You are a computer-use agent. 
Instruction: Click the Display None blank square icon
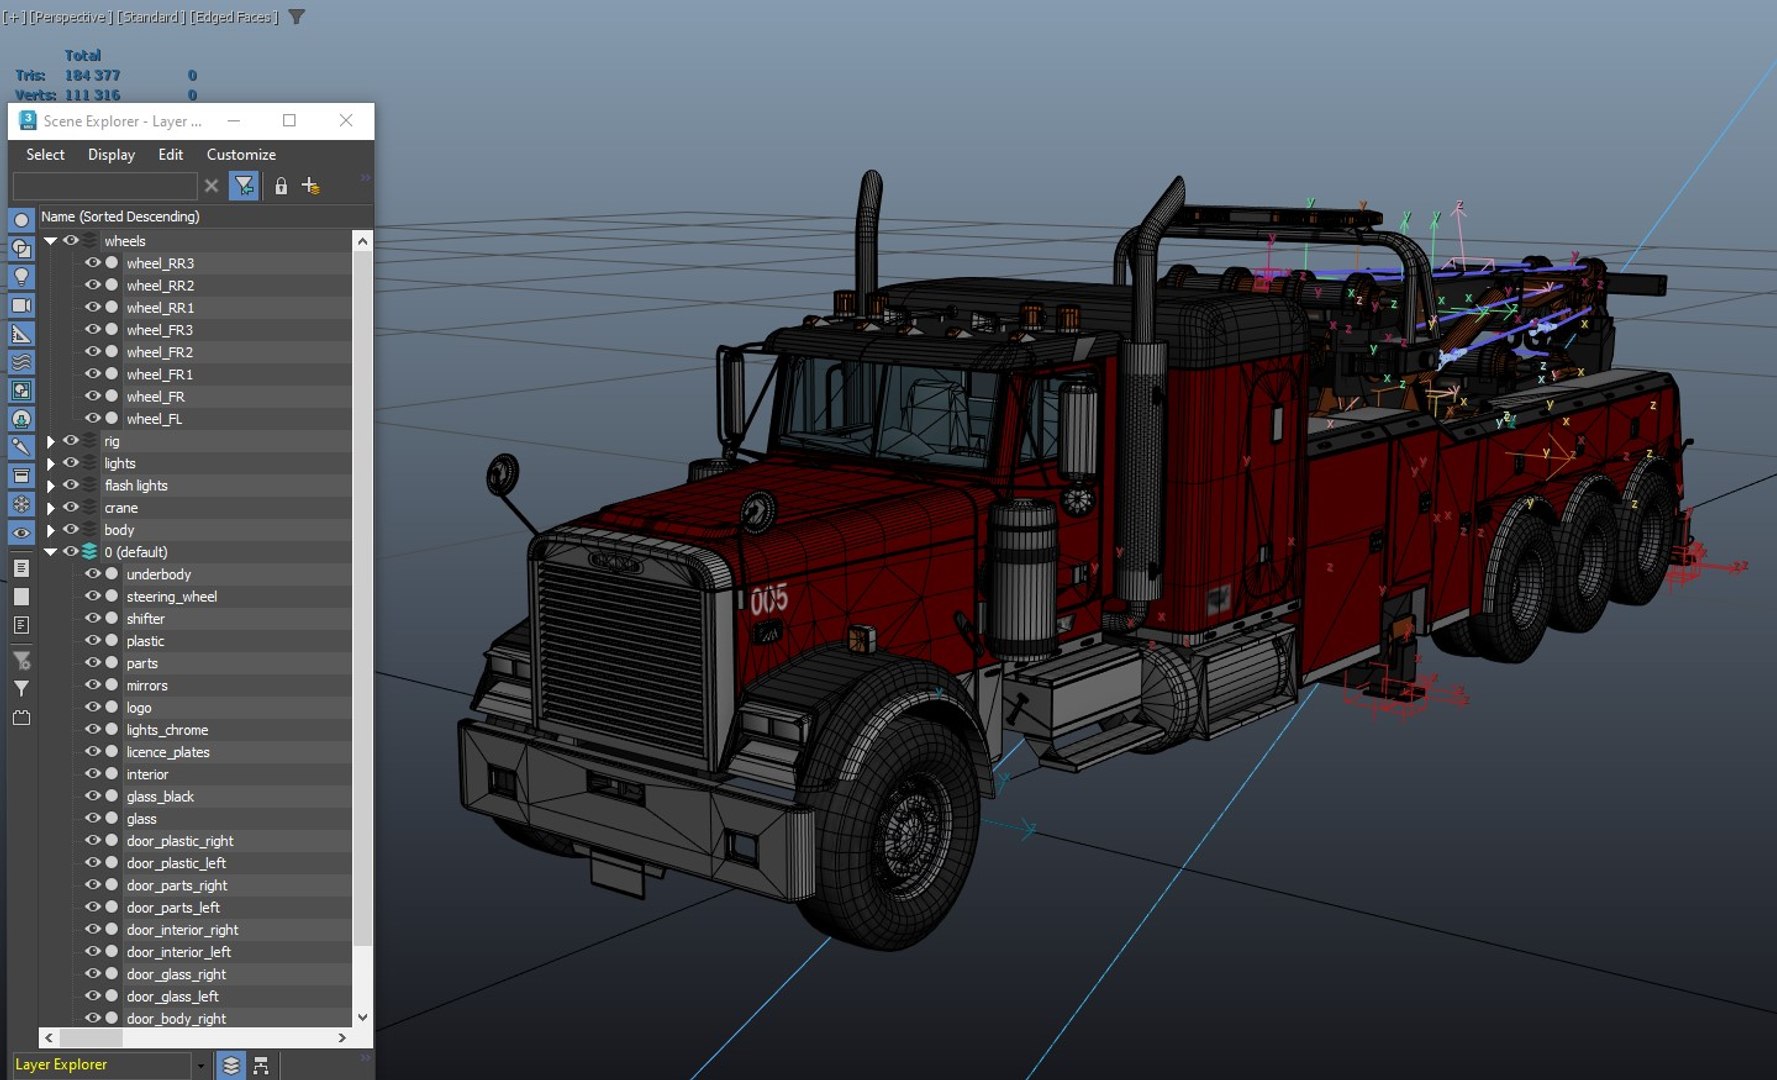pyautogui.click(x=21, y=597)
